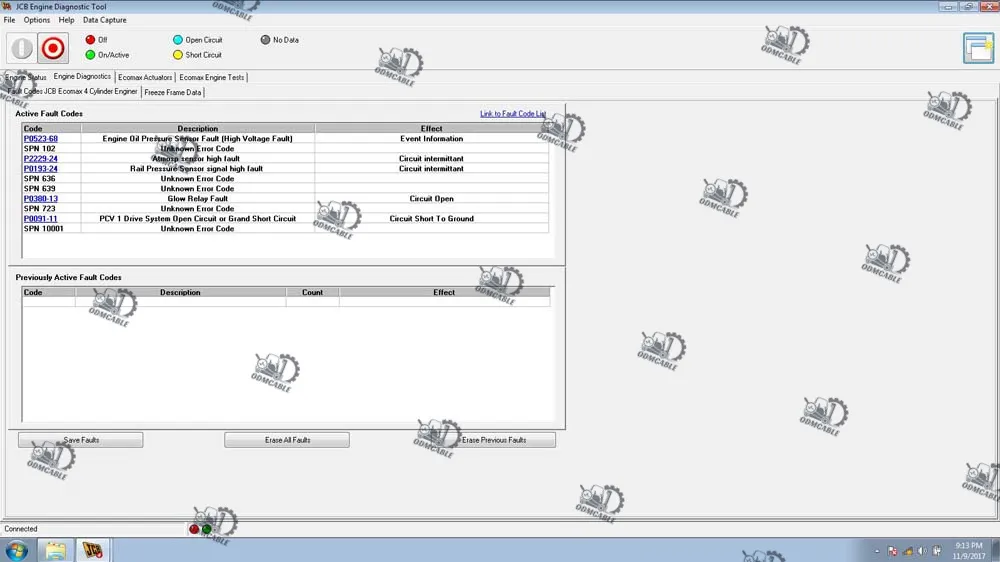This screenshot has width=1000, height=562.
Task: Open the File menu
Action: [x=9, y=20]
